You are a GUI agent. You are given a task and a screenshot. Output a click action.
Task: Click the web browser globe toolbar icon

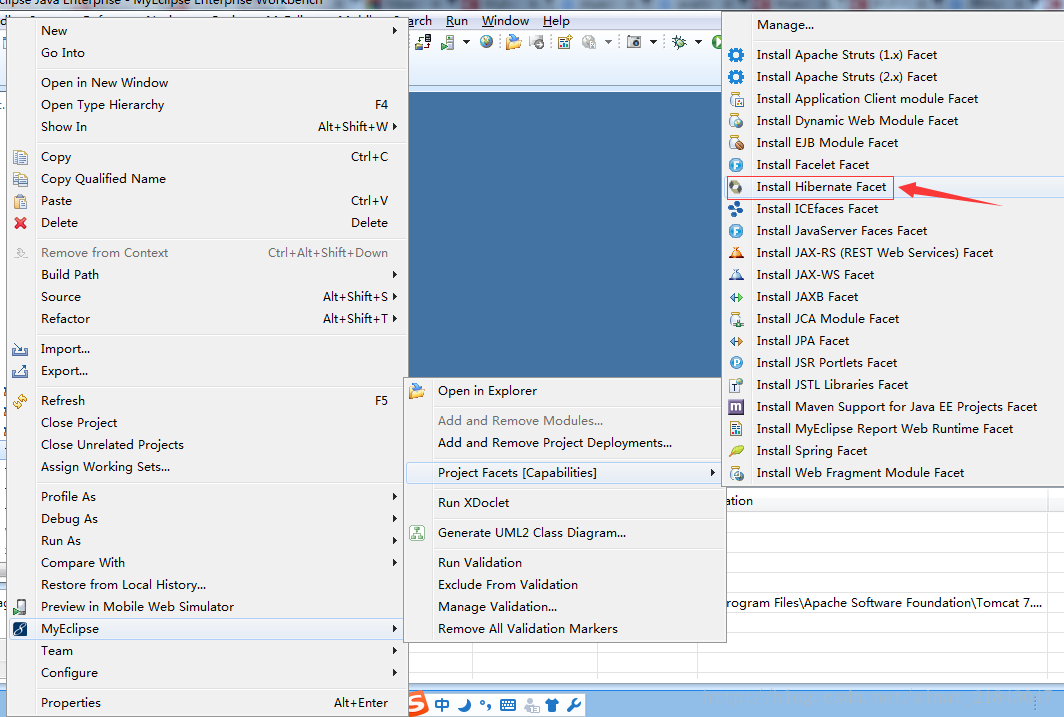click(x=486, y=42)
